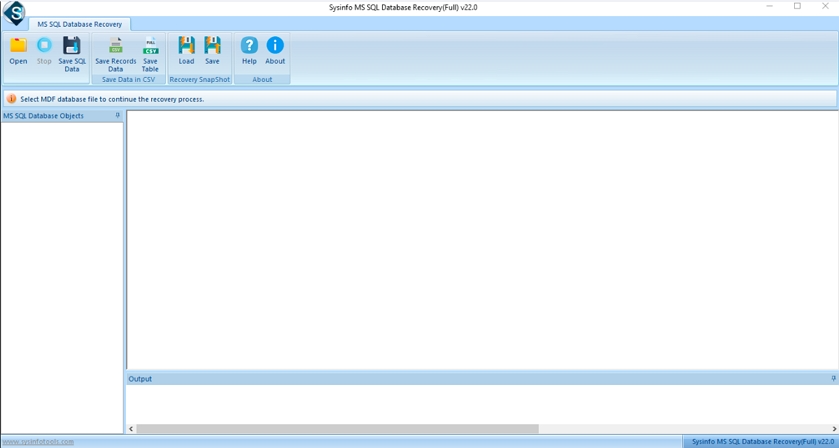Click Save Records Data CSV icon
This screenshot has height=448, width=839.
(x=116, y=52)
